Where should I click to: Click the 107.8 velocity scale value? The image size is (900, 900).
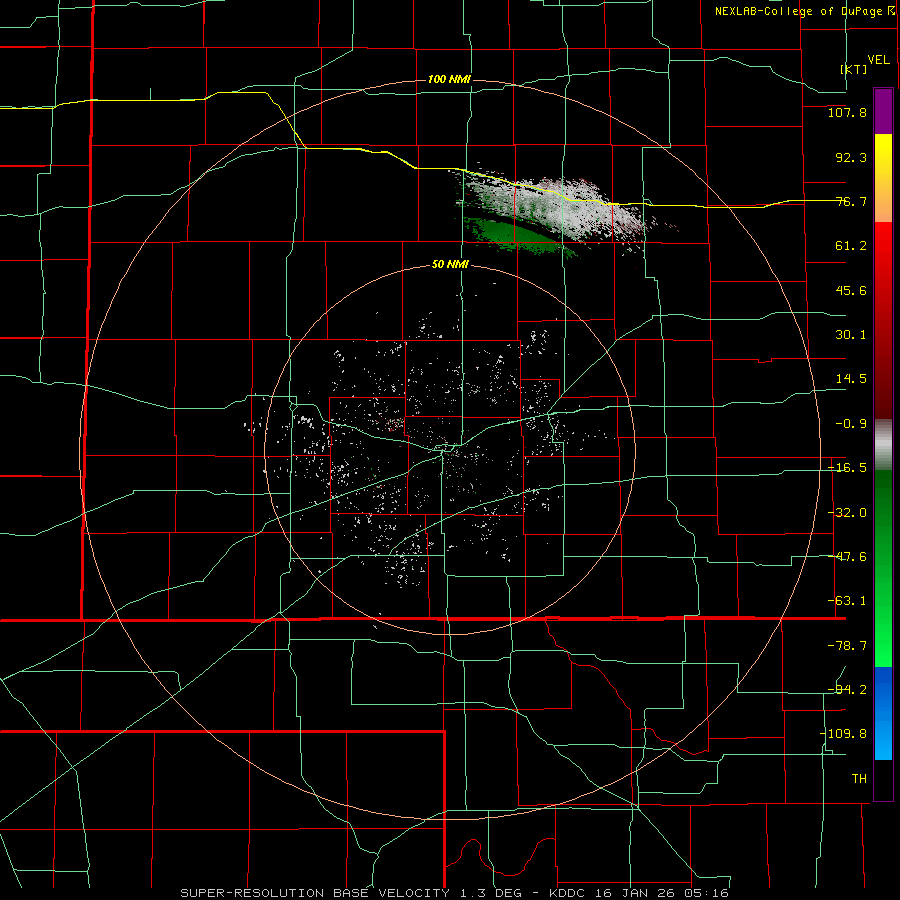[x=847, y=112]
